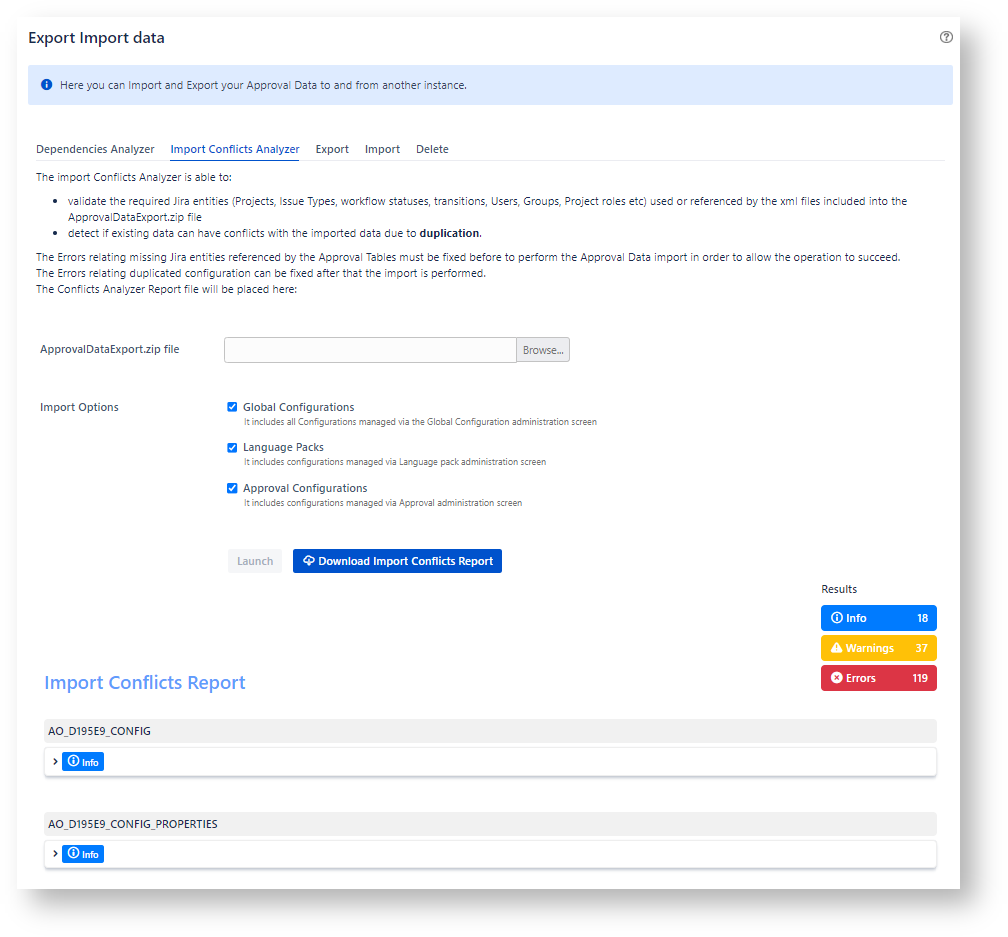Click the Results label
This screenshot has width=1008, height=937.
[x=839, y=589]
